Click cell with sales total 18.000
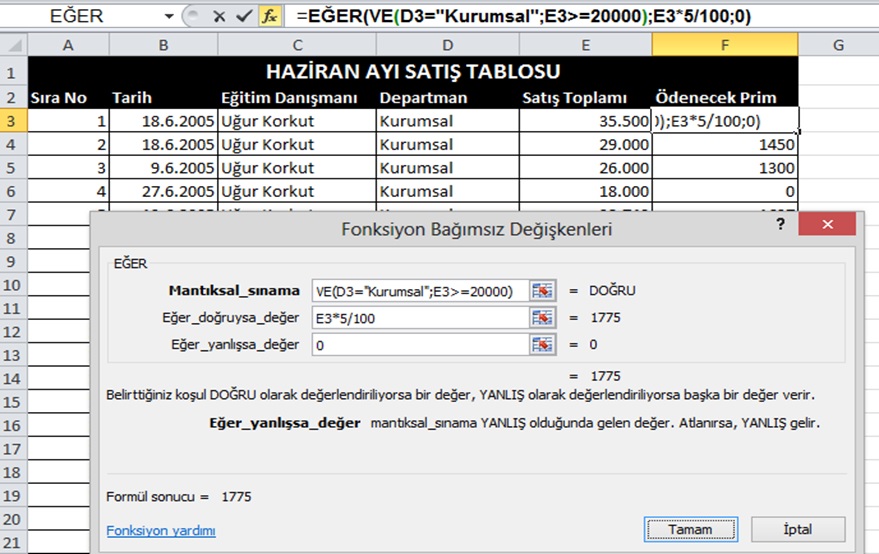 click(585, 191)
